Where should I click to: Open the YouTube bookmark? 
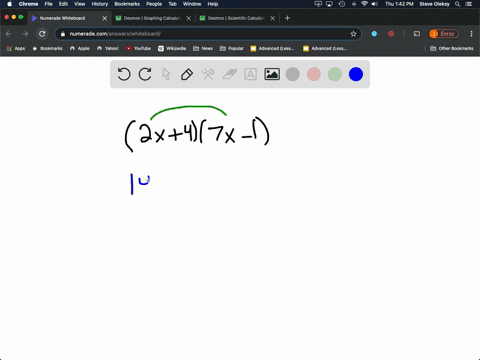pyautogui.click(x=138, y=48)
